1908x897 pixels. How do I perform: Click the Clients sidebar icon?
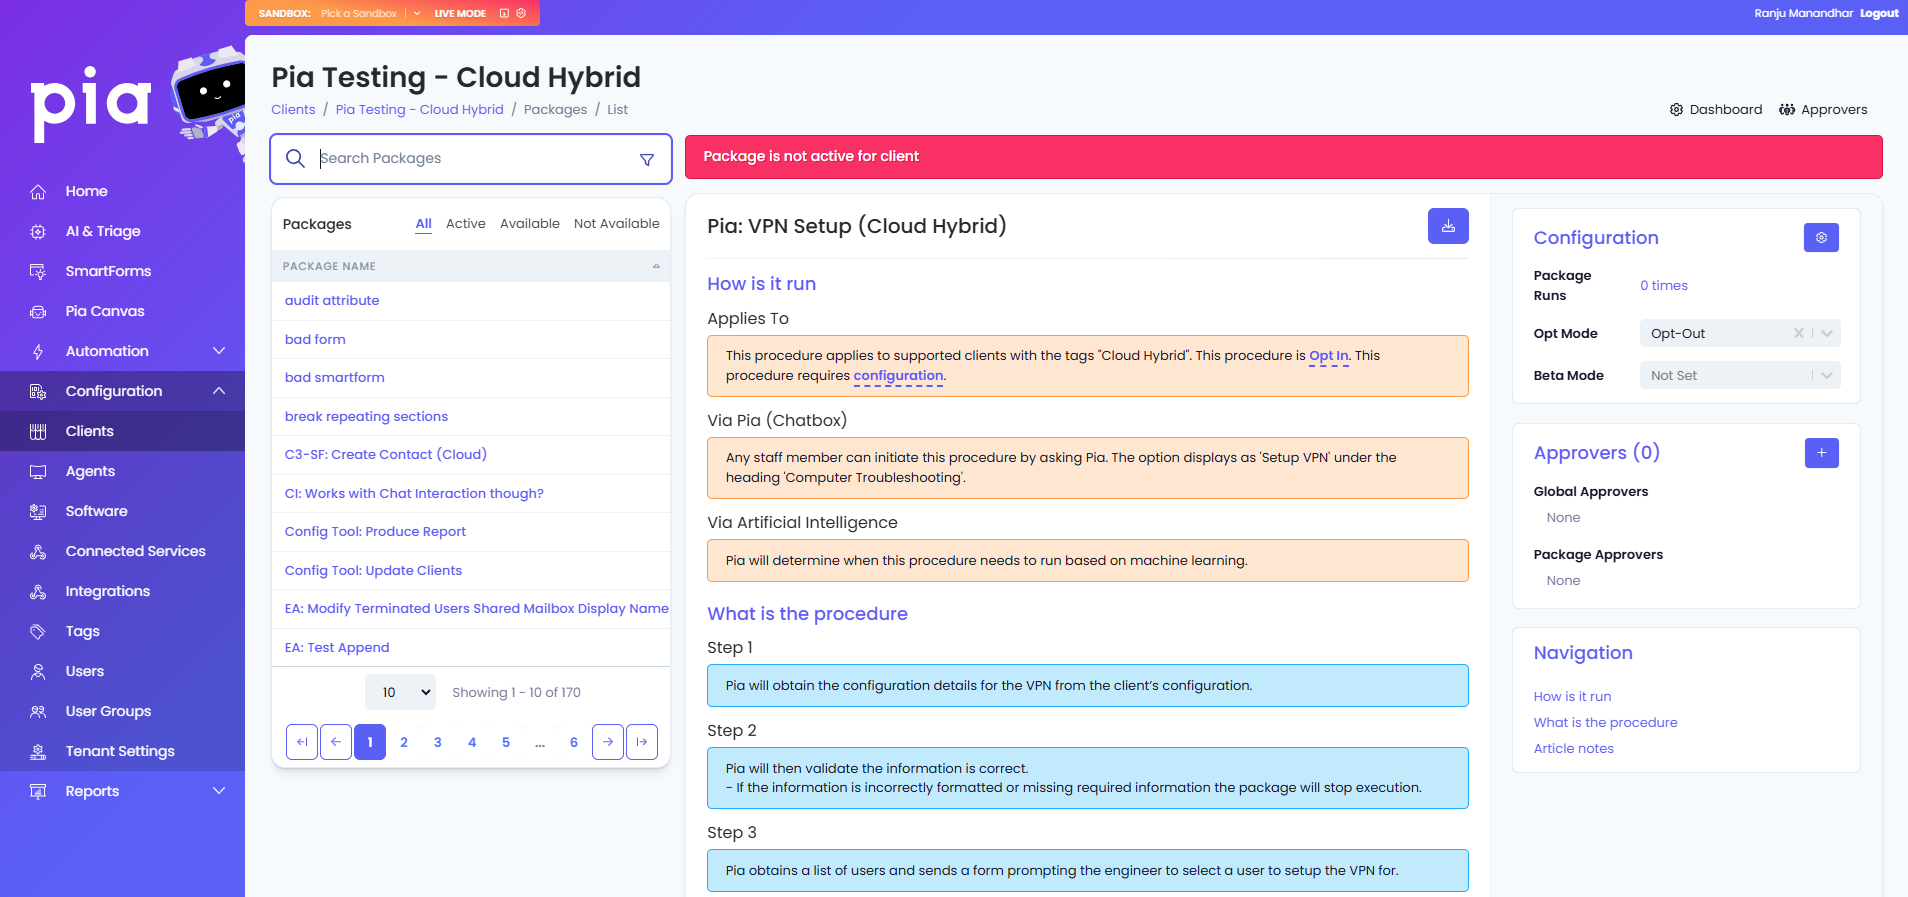click(x=38, y=431)
